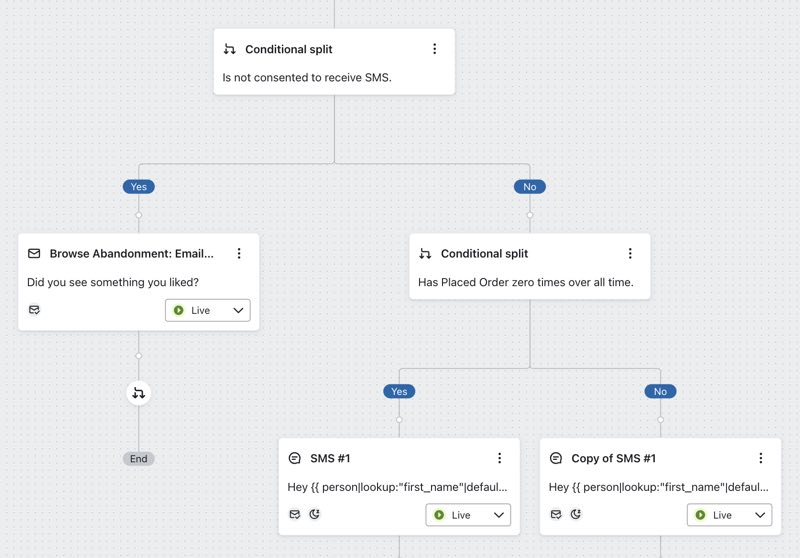Click small envelope status icon under "Did you see something"
Viewport: 800px width, 558px height.
pyautogui.click(x=34, y=310)
